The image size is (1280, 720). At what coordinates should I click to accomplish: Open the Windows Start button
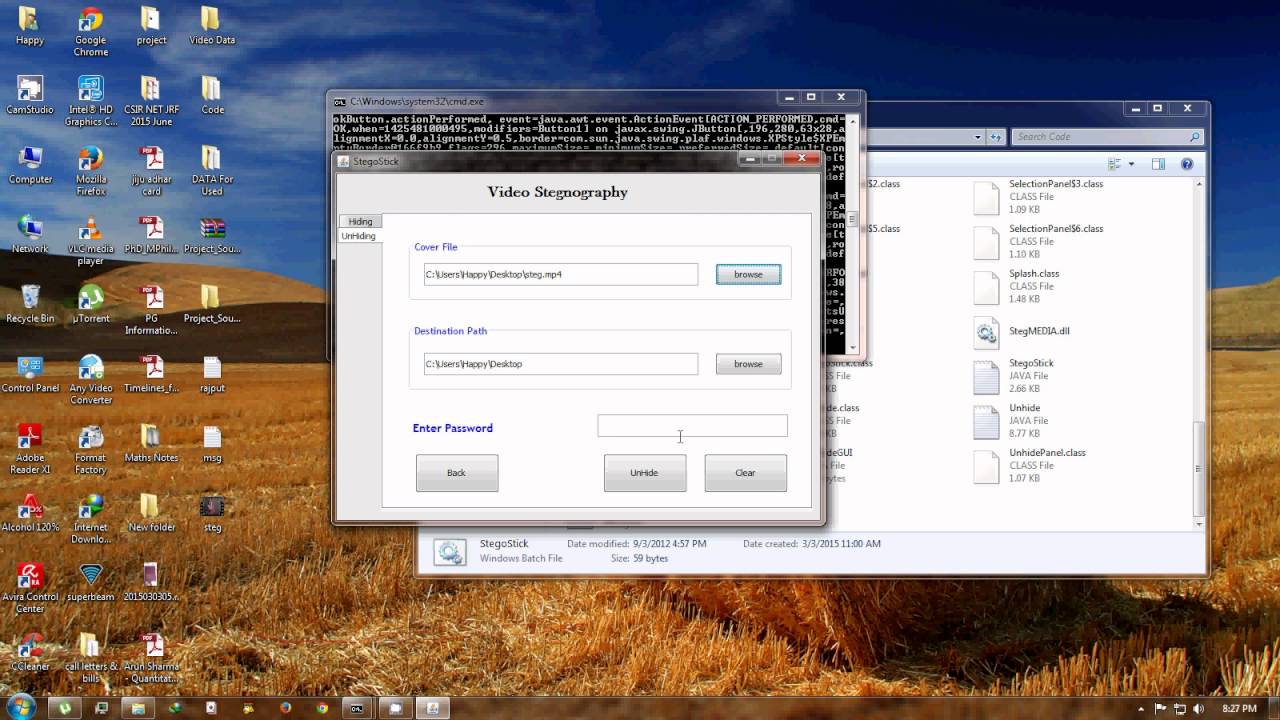(x=20, y=707)
